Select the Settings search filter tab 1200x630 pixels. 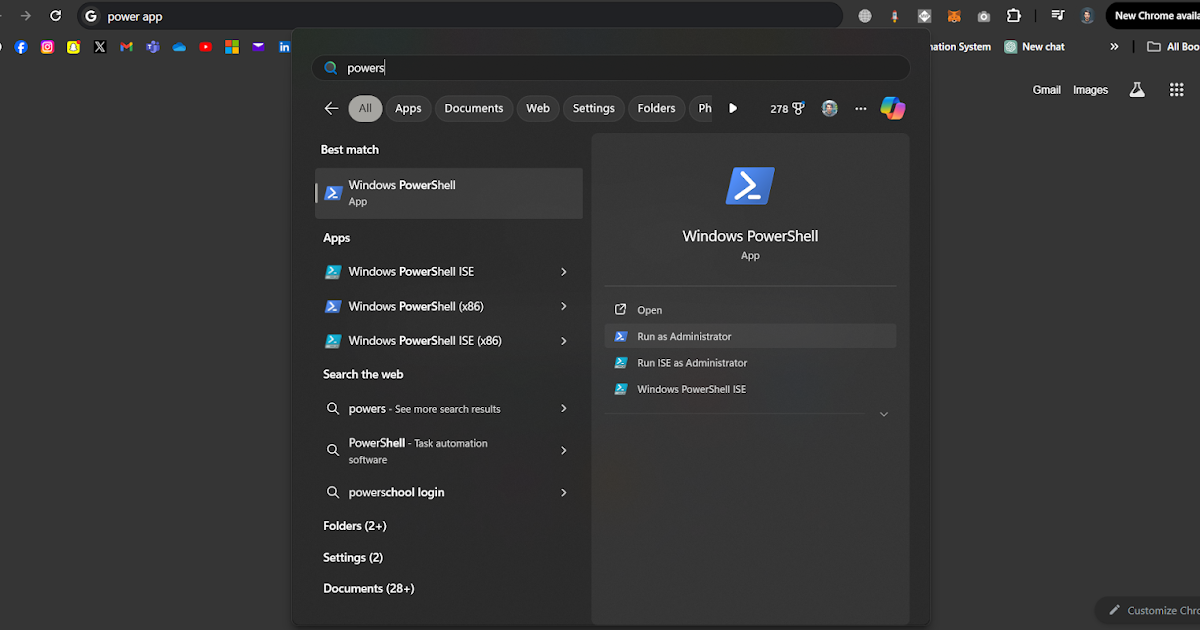pyautogui.click(x=594, y=109)
